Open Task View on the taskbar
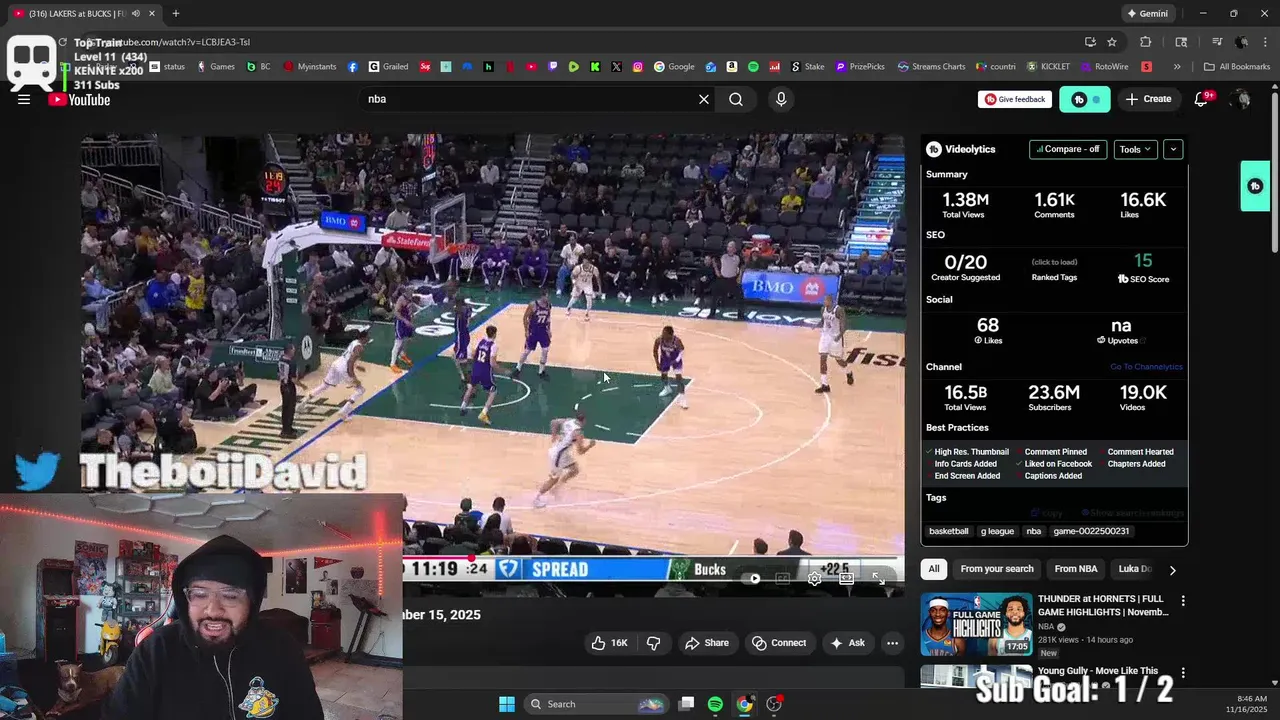 pos(686,704)
